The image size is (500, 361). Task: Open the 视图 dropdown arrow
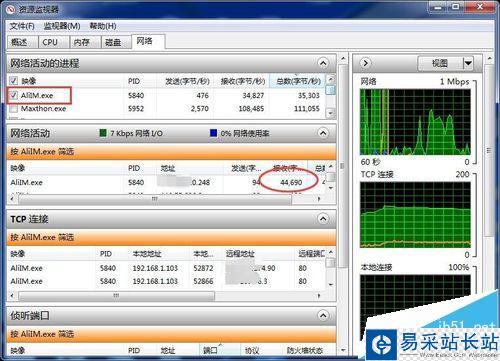(x=468, y=63)
